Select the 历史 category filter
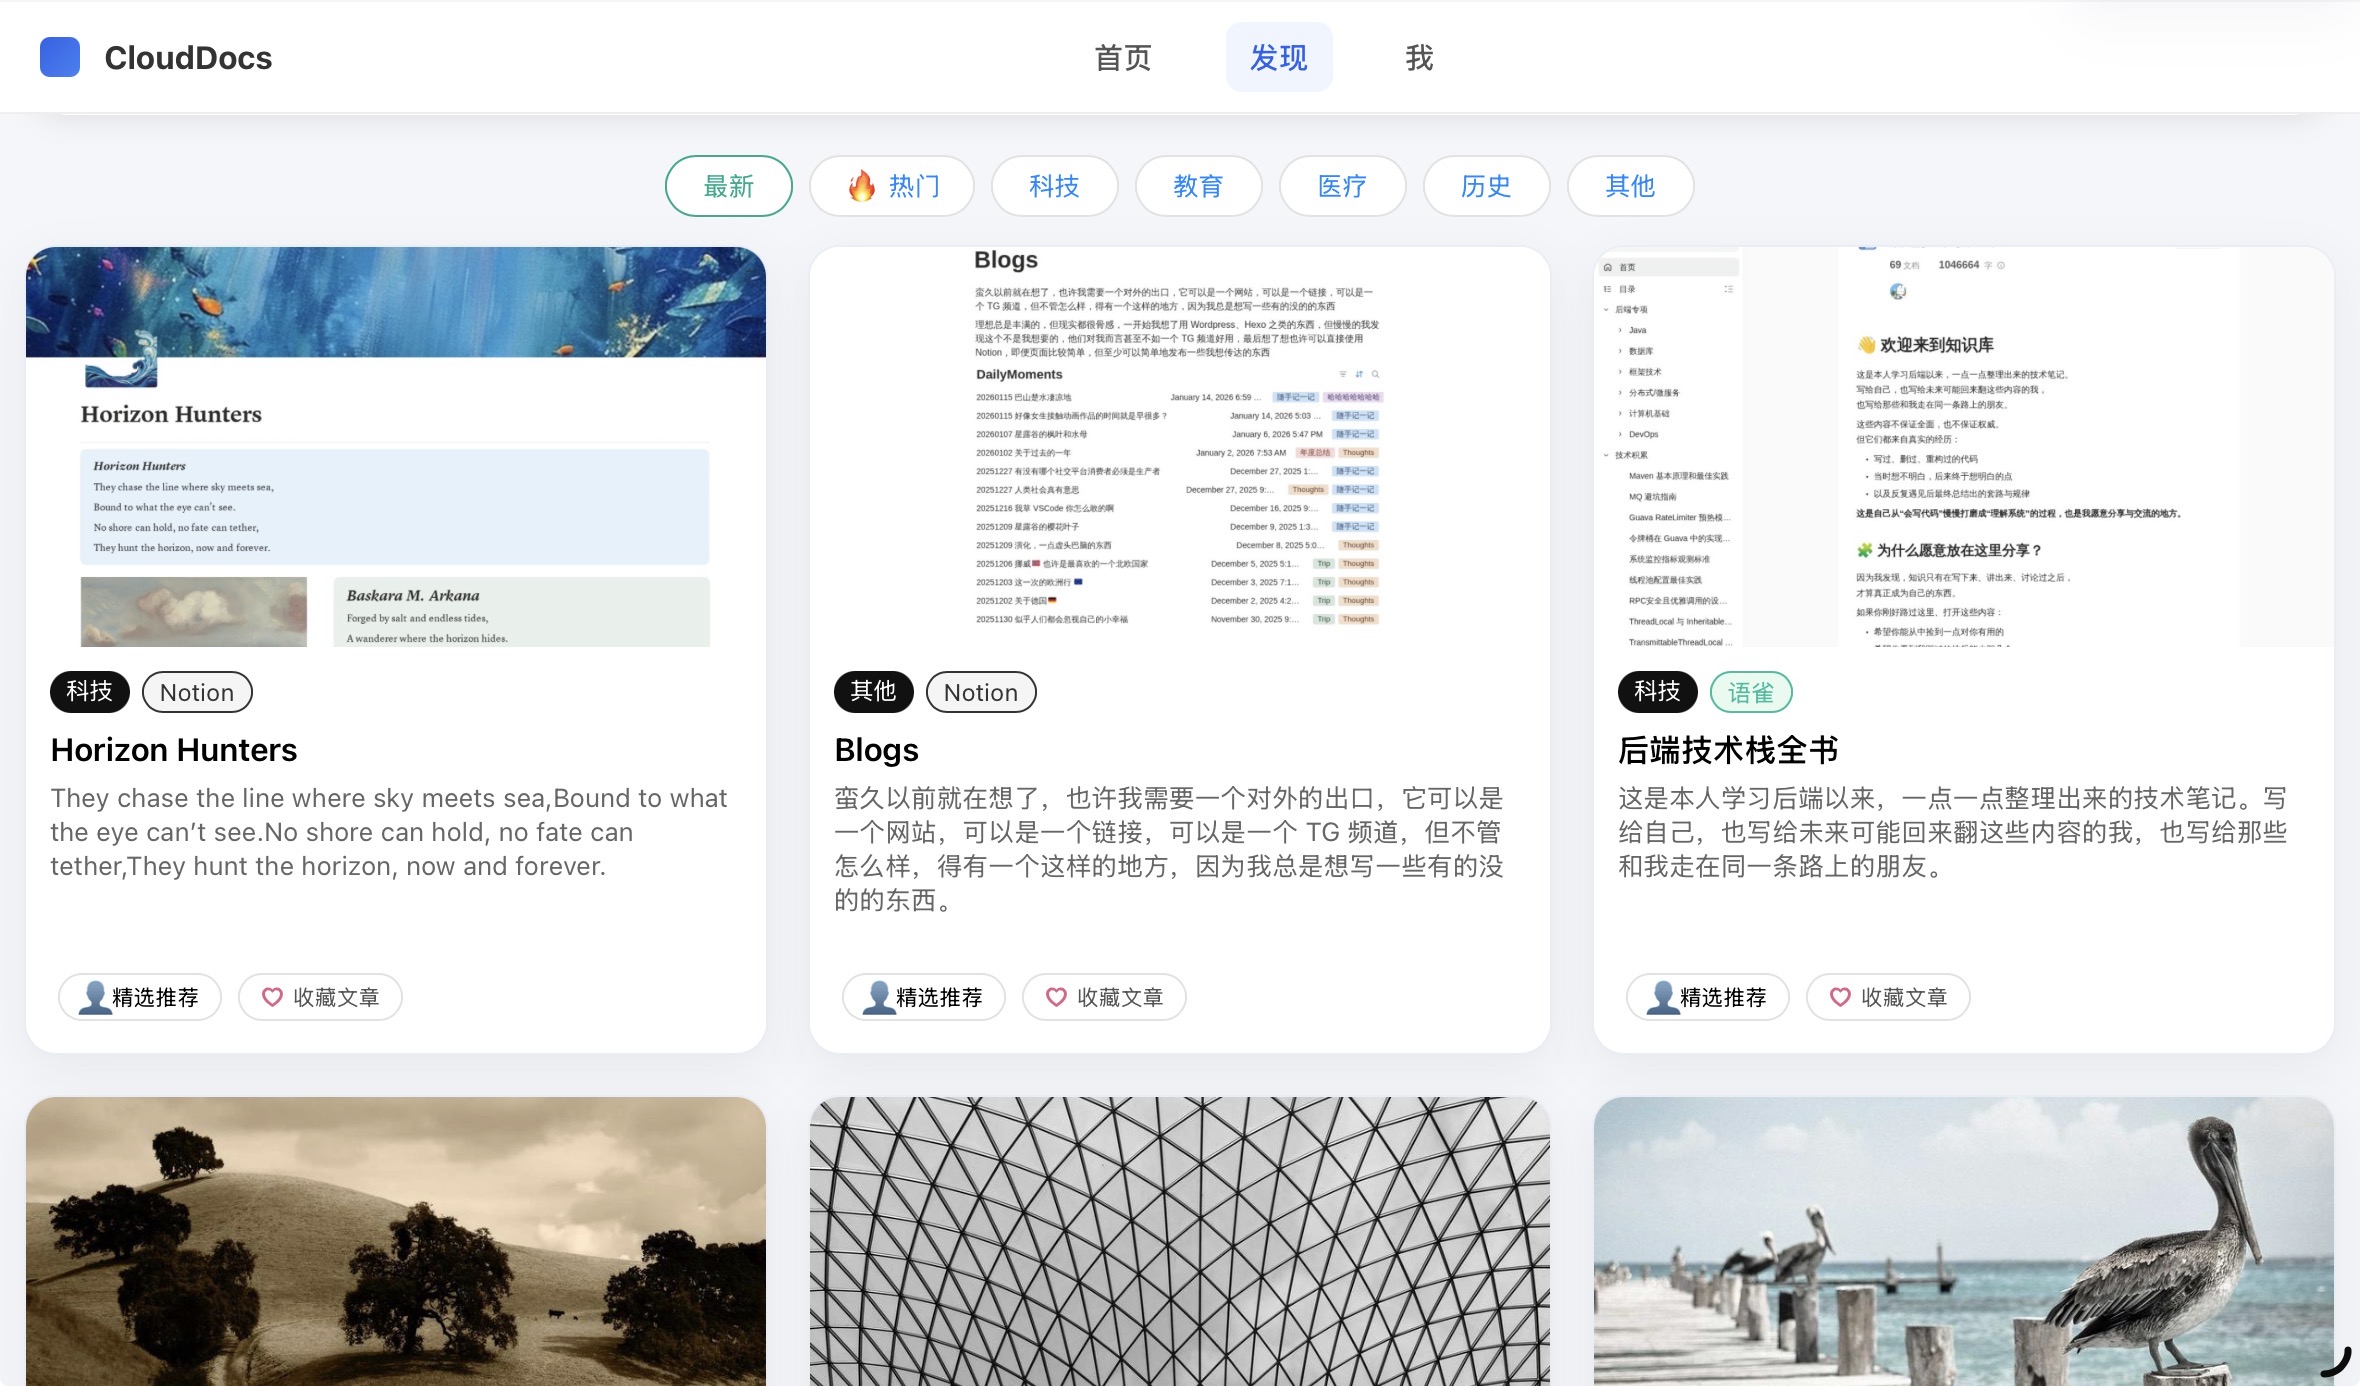 click(x=1486, y=186)
